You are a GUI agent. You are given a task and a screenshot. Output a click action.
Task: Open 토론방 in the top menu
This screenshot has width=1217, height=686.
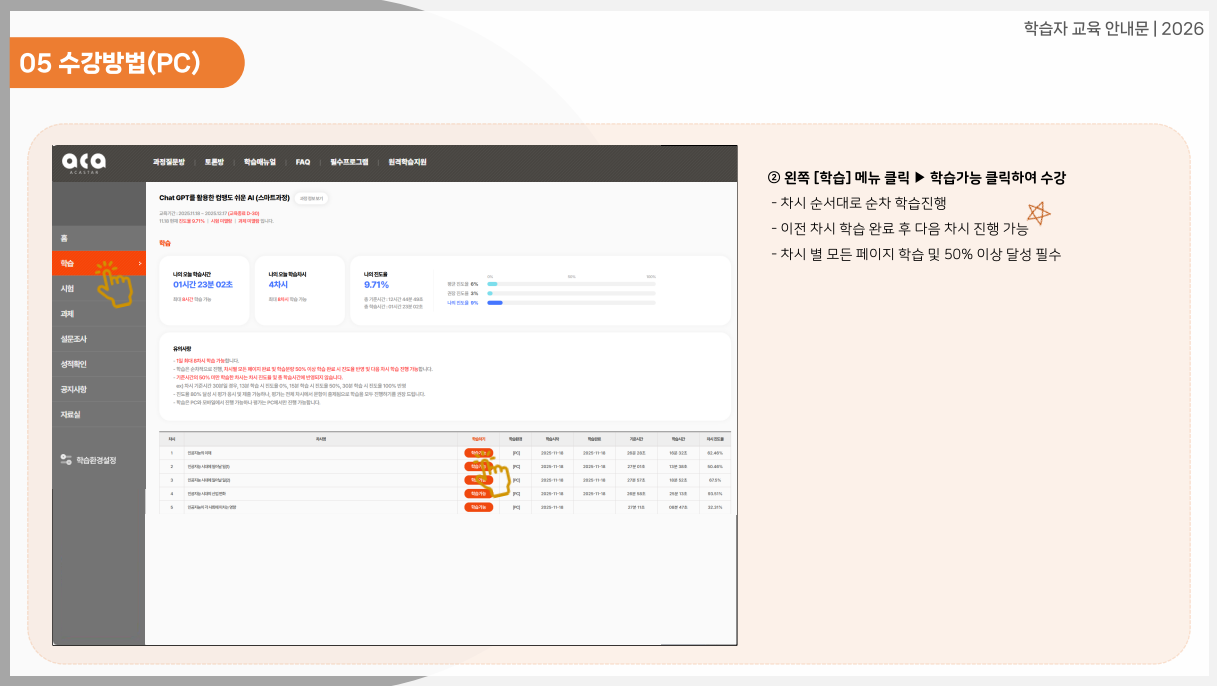pyautogui.click(x=215, y=162)
